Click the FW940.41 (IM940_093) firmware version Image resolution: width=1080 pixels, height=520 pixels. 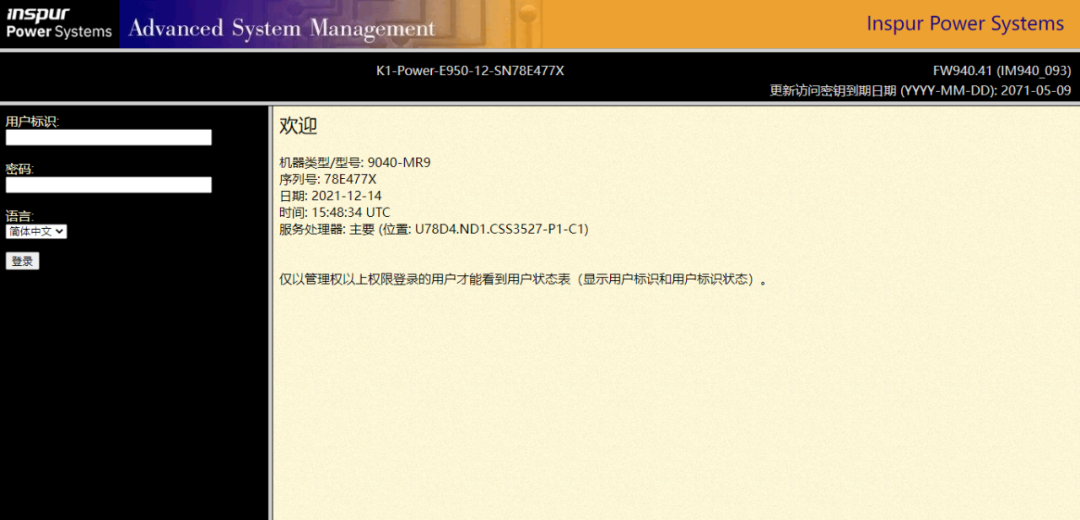1002,70
